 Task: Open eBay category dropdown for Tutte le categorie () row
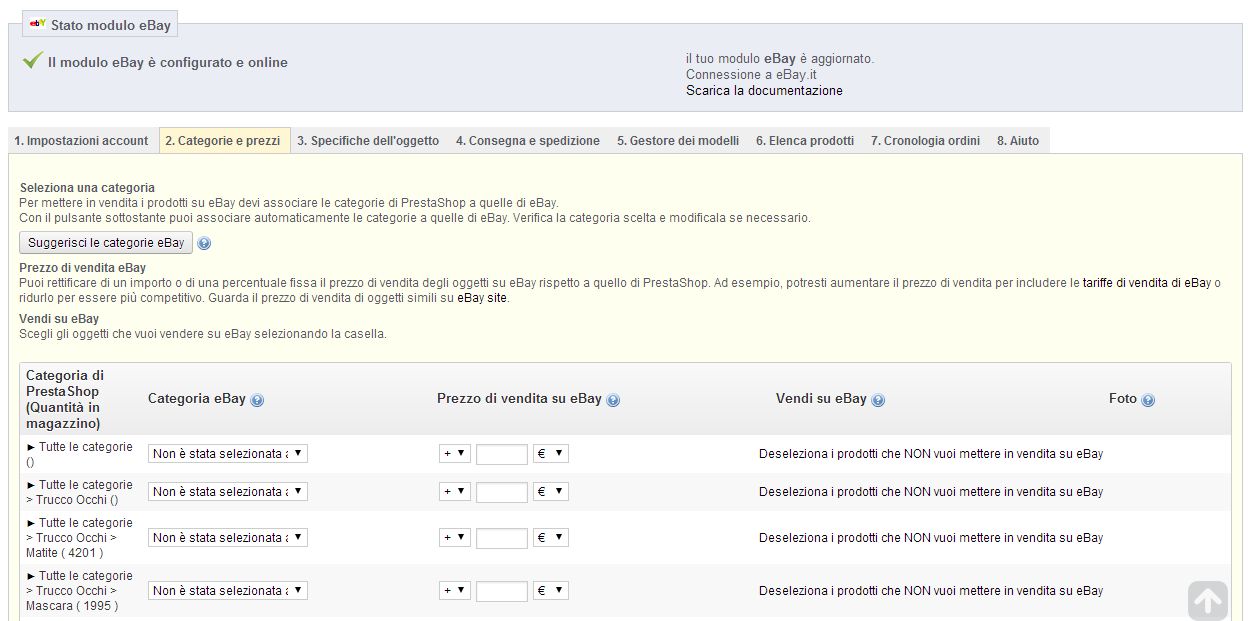point(228,454)
